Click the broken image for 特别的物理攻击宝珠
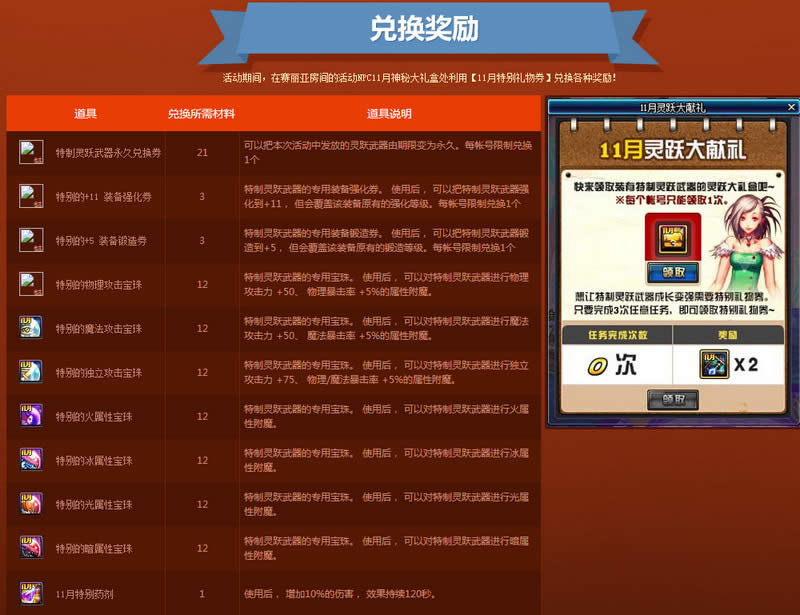This screenshot has height=615, width=800. [31, 283]
